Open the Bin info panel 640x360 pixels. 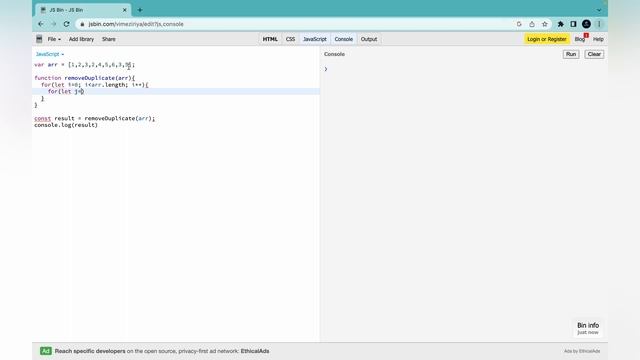(x=588, y=328)
